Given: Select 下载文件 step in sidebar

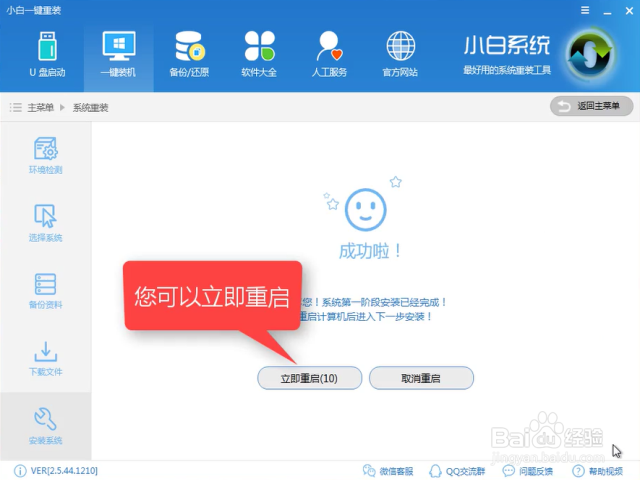Looking at the screenshot, I should tap(45, 358).
